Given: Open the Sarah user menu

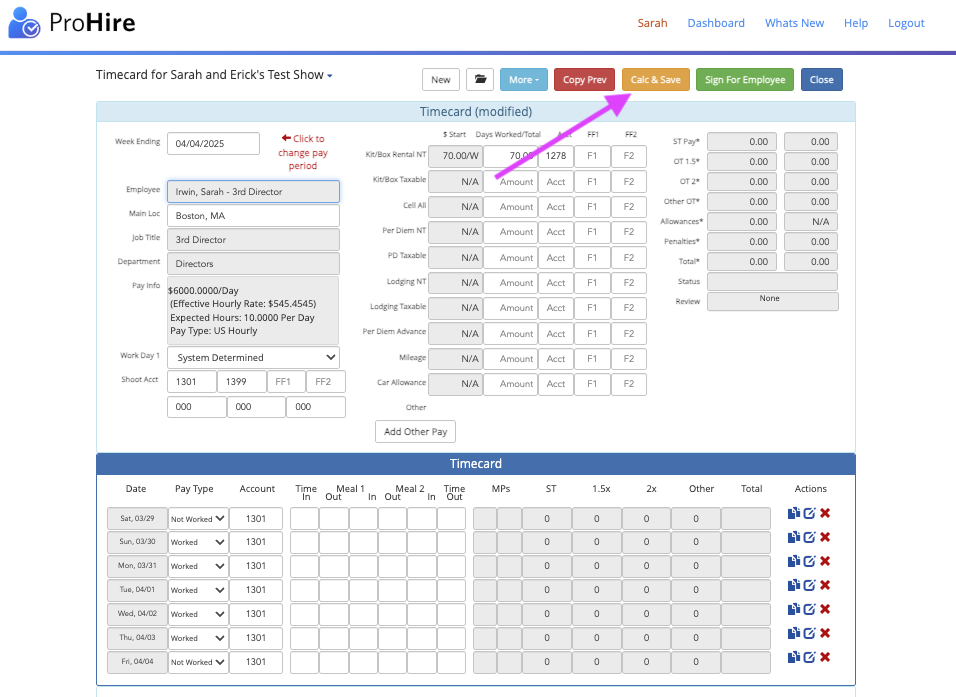Looking at the screenshot, I should click(x=652, y=23).
